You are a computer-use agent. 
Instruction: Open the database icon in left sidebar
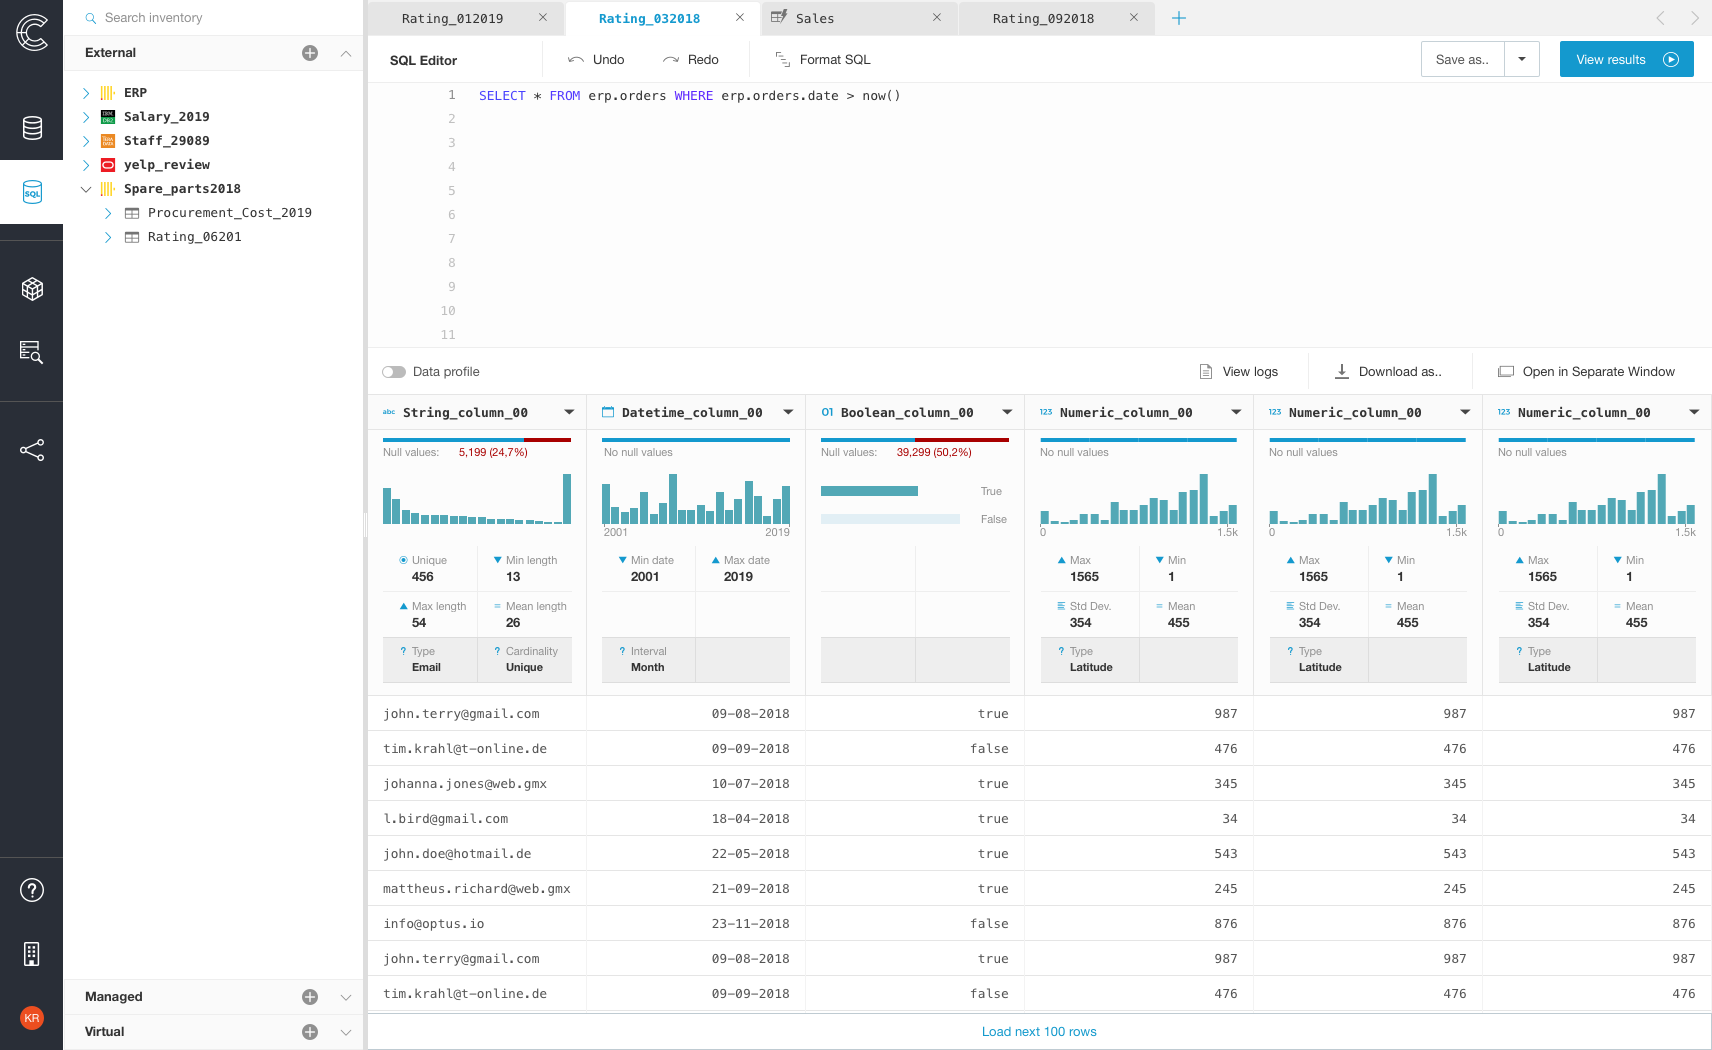[32, 128]
